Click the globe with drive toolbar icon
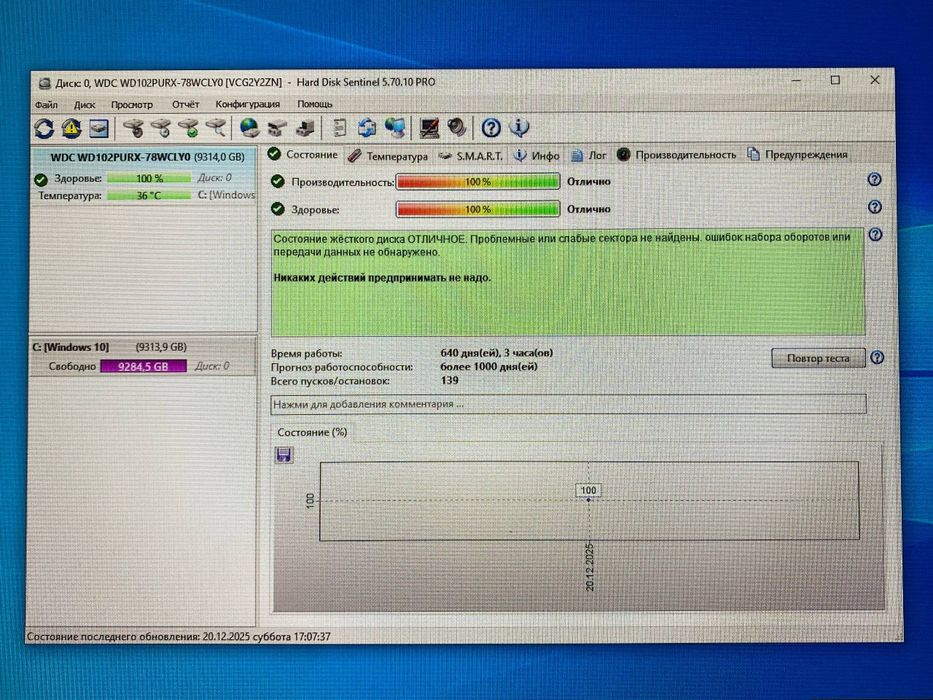933x700 pixels. pos(249,127)
